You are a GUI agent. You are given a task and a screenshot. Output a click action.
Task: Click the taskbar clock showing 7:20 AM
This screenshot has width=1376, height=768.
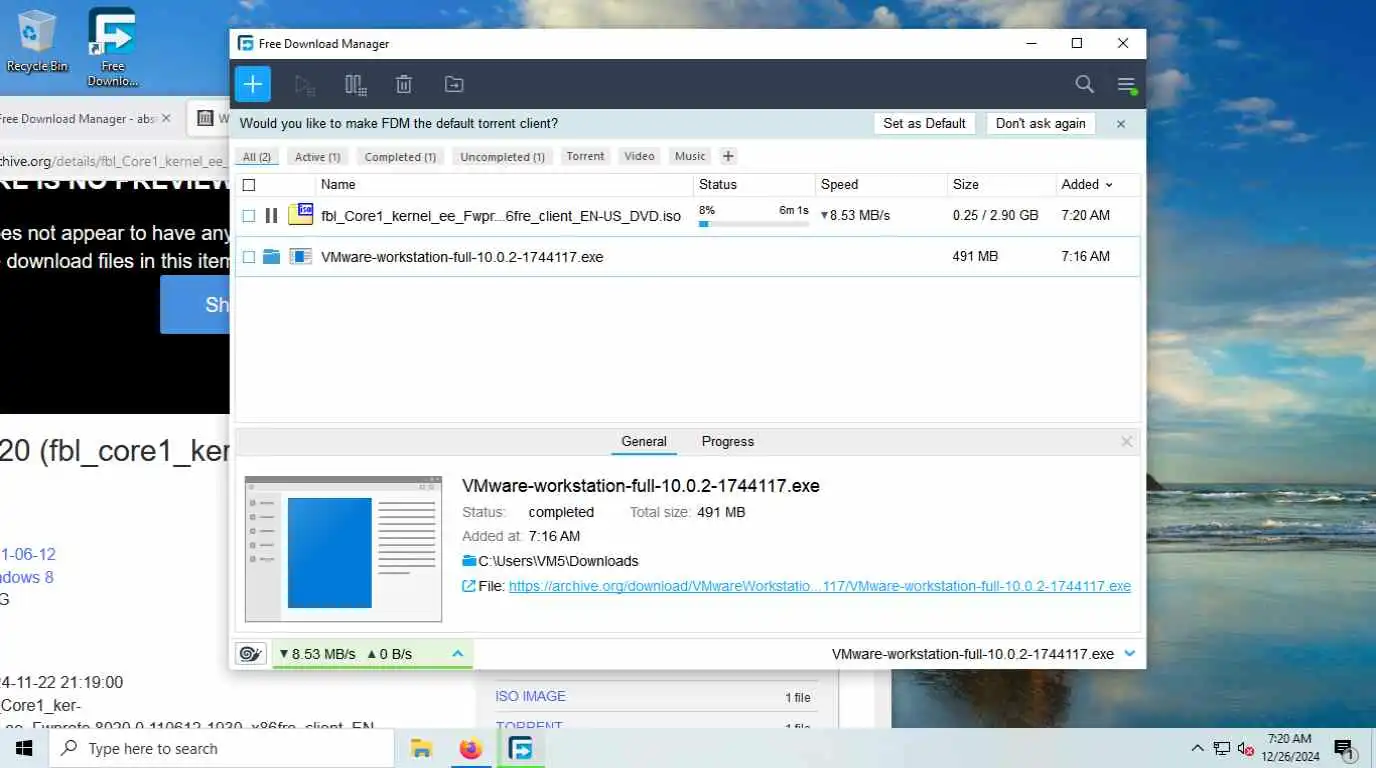[x=1288, y=748]
